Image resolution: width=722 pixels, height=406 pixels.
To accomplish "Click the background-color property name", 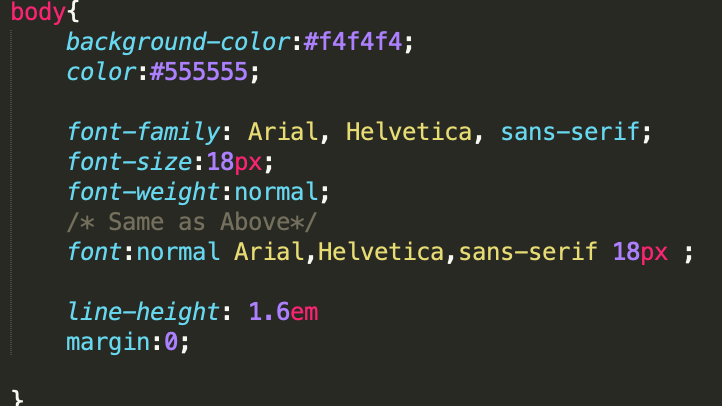I will coord(176,43).
